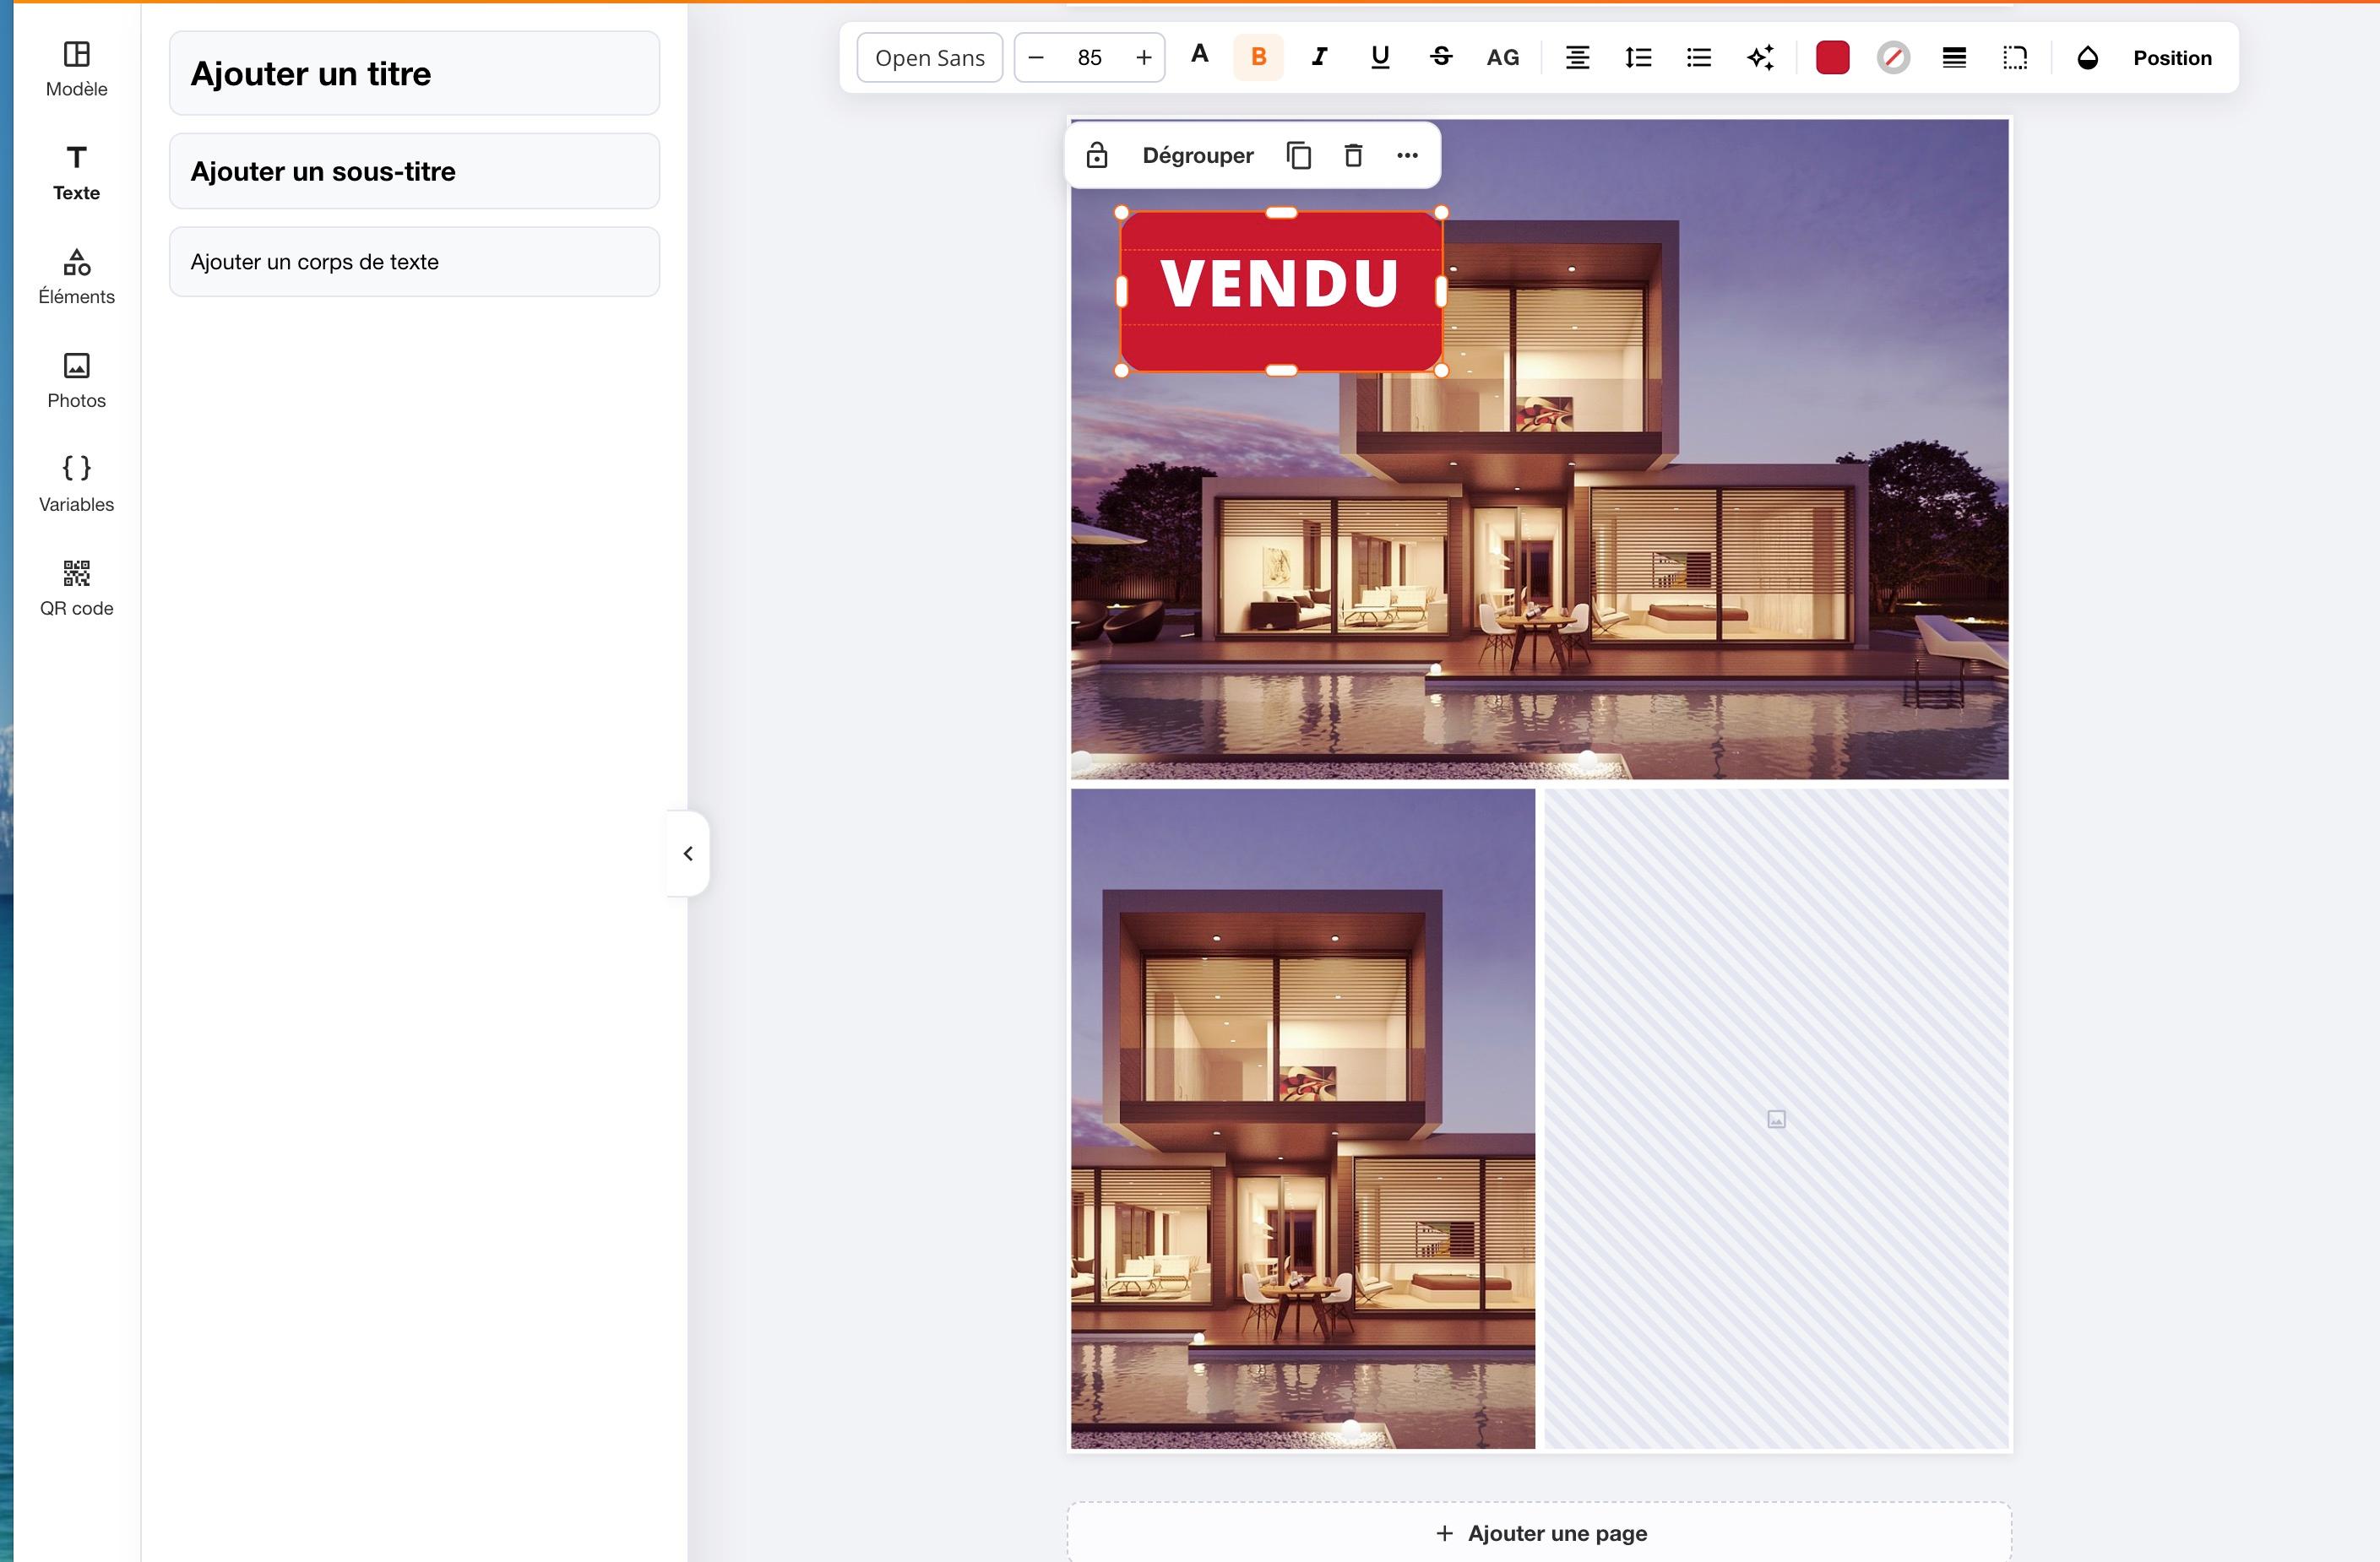
Task: Delete the selected element with trash icon
Action: click(x=1353, y=155)
